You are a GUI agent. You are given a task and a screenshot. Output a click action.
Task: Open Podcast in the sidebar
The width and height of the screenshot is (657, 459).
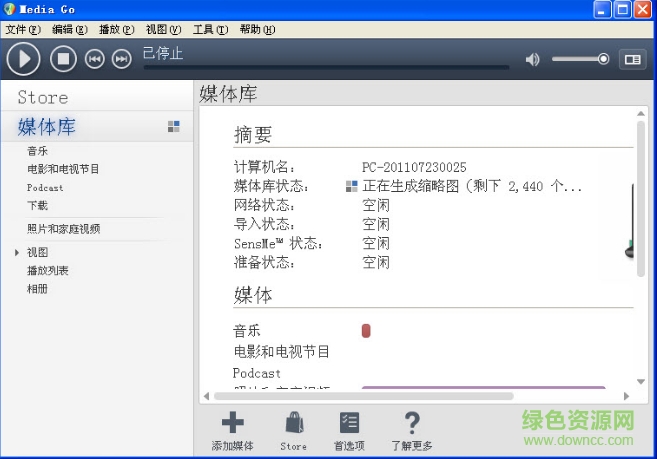point(45,187)
